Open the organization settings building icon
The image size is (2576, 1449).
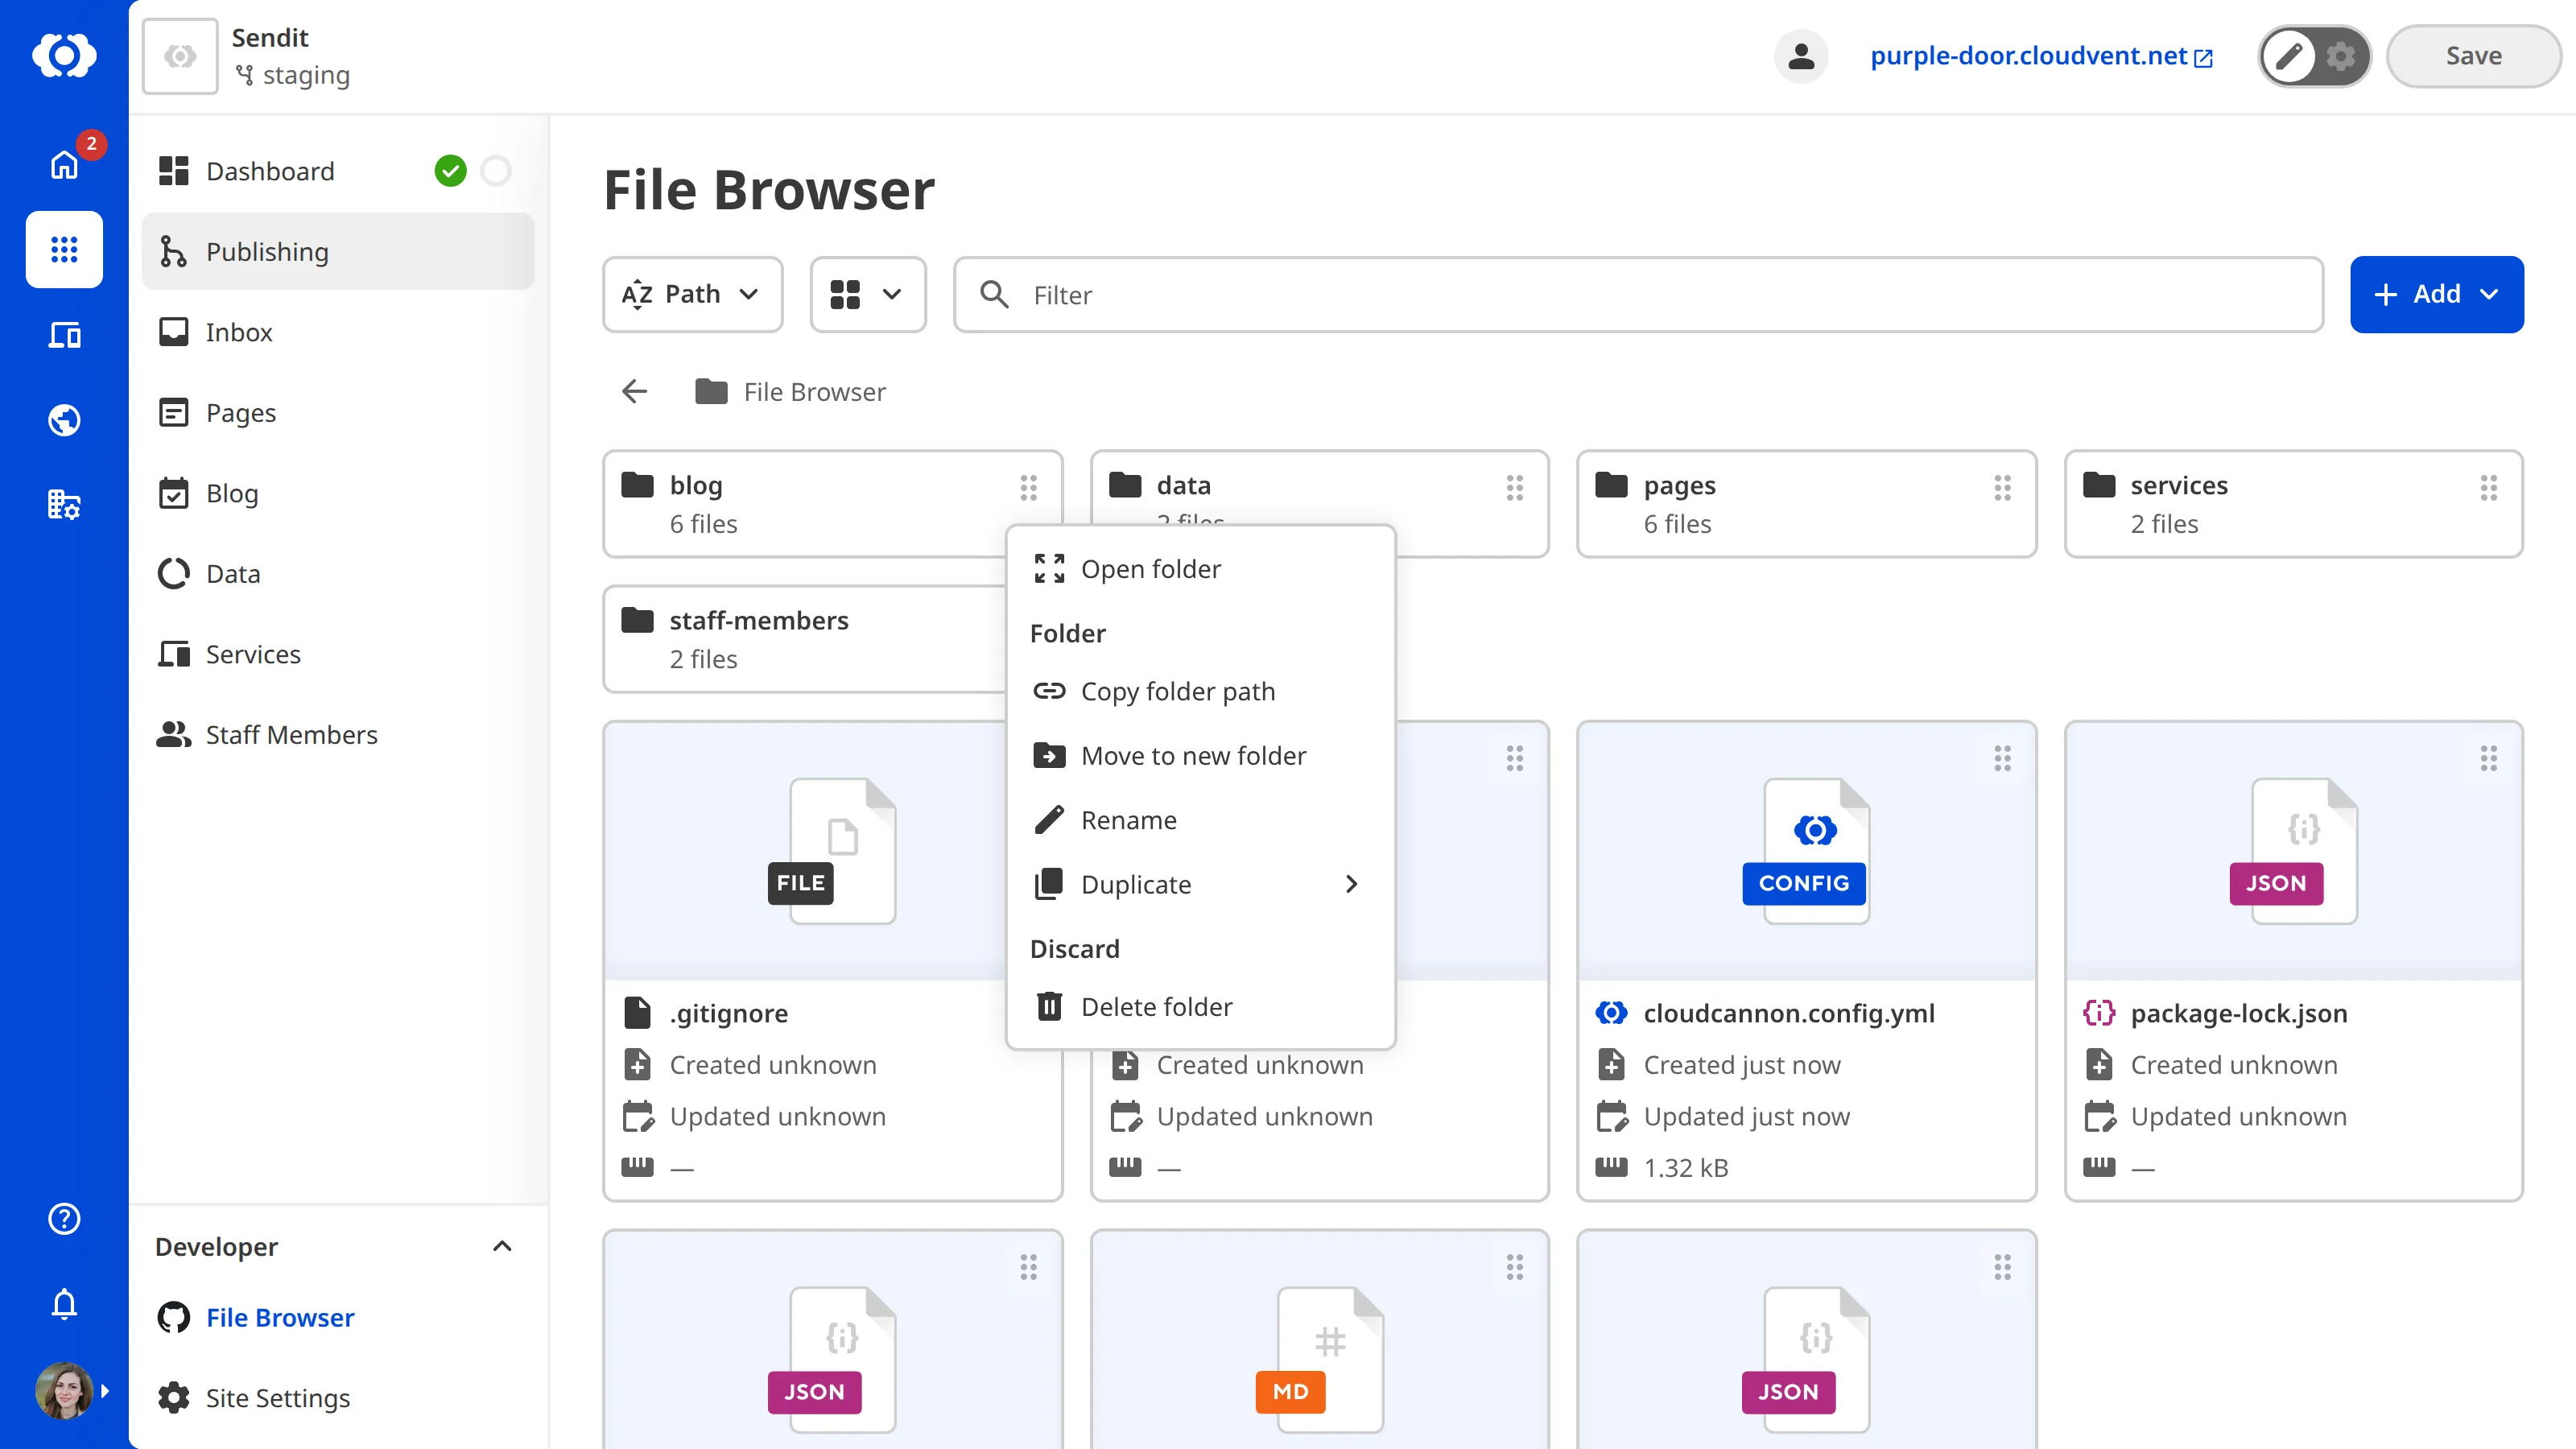[64, 505]
